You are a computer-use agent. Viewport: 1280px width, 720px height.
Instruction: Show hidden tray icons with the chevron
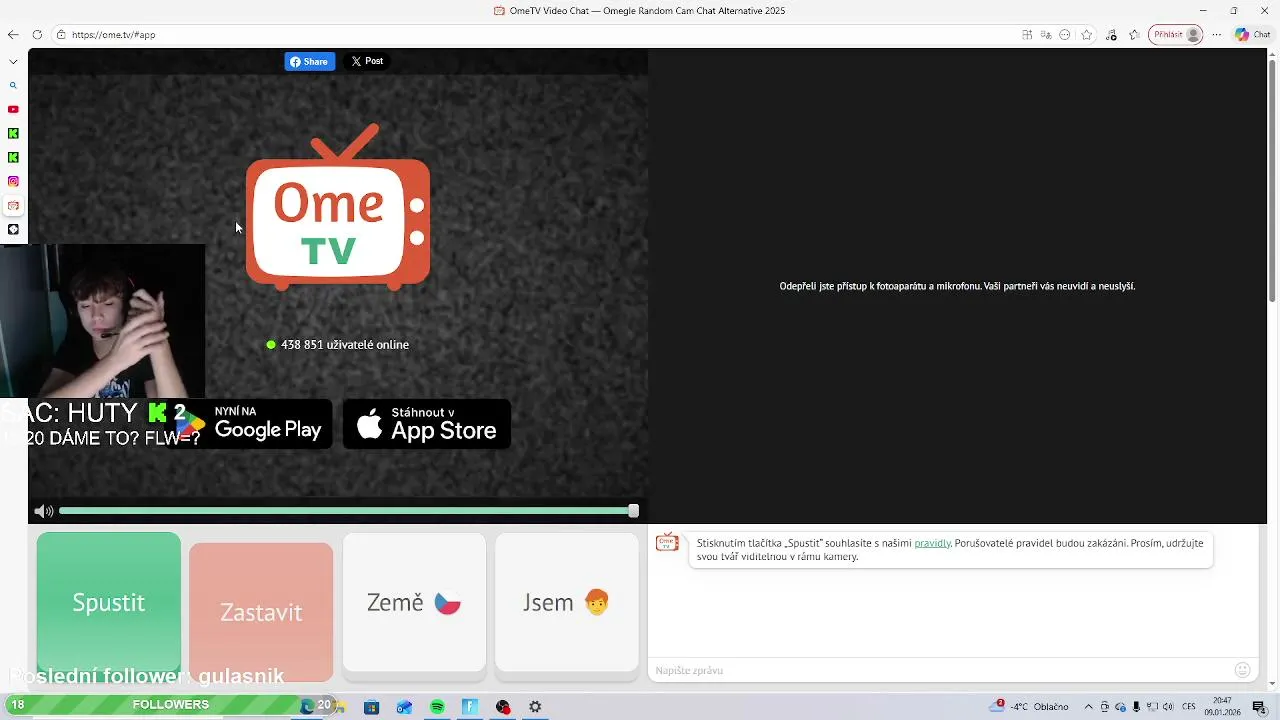[x=1089, y=707]
